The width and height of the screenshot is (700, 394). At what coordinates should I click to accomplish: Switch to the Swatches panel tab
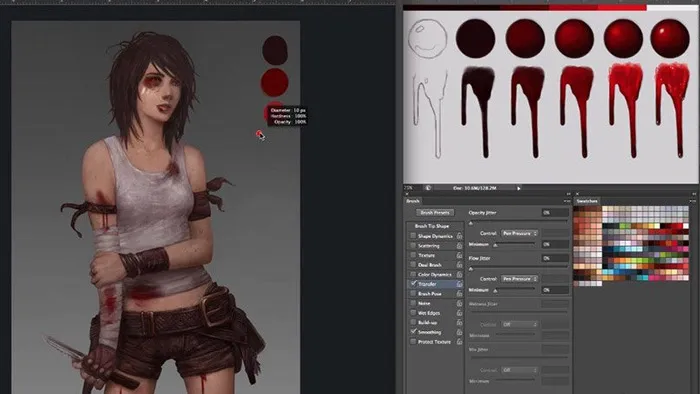(587, 201)
